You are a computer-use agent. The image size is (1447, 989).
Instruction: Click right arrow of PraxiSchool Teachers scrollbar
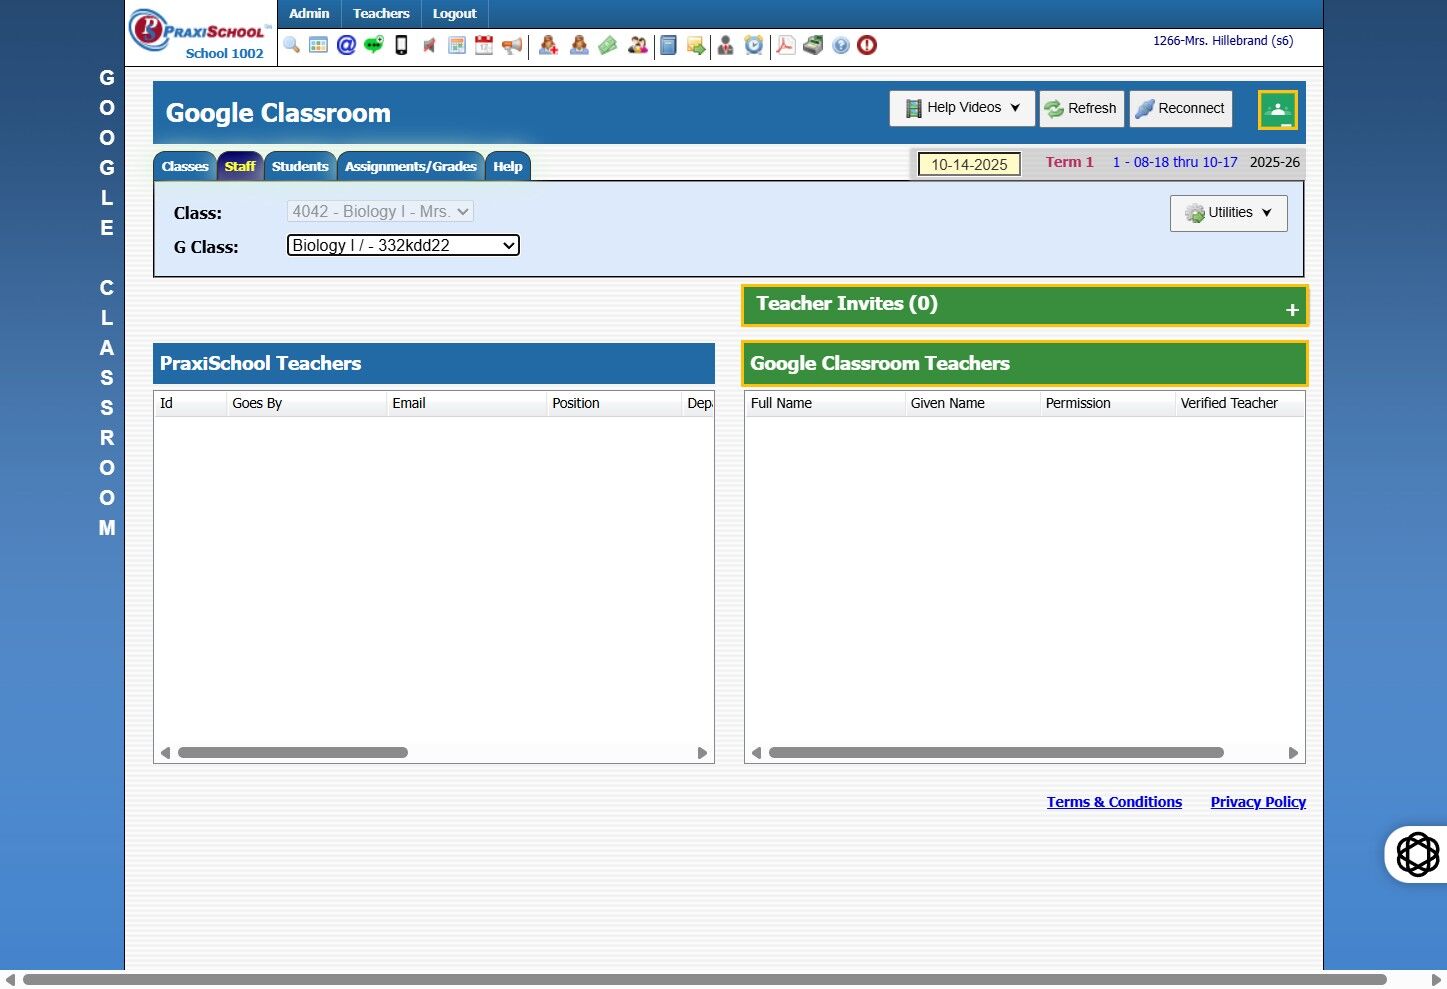[702, 753]
